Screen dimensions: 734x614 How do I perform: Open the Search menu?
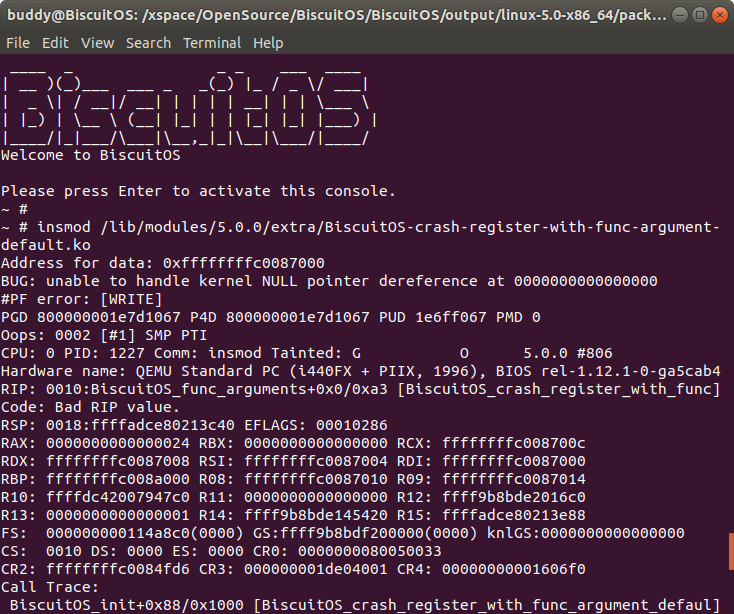pos(148,43)
